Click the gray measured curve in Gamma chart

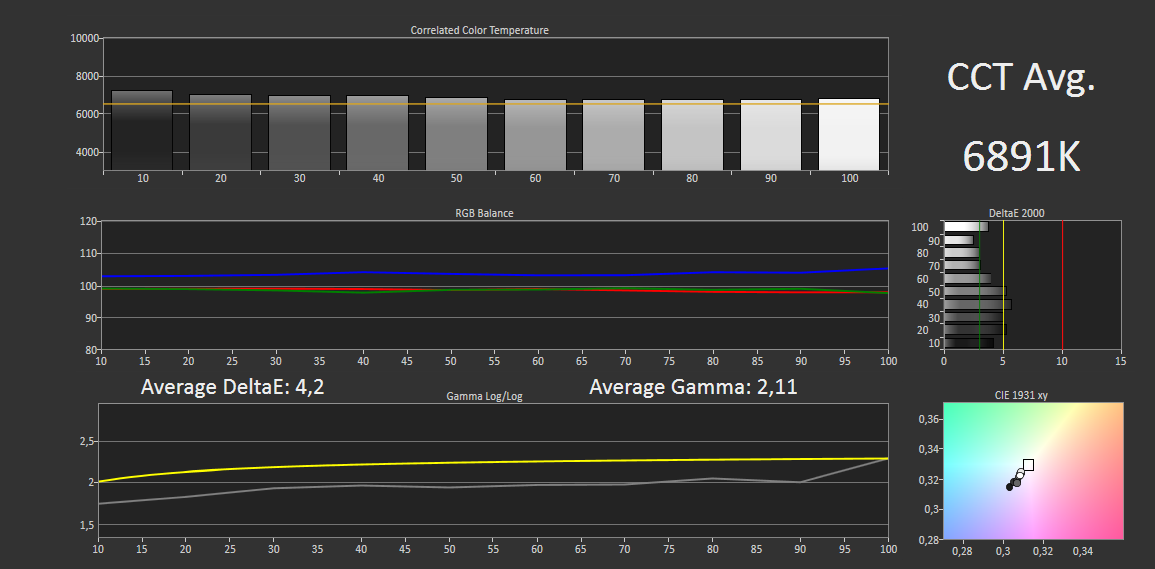[495, 486]
